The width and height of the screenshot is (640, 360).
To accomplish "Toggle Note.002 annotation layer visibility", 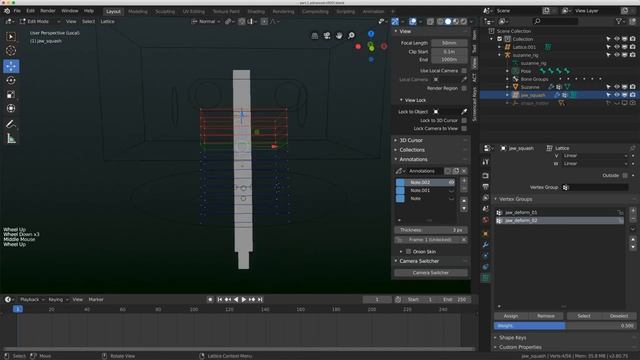I will pyautogui.click(x=451, y=182).
